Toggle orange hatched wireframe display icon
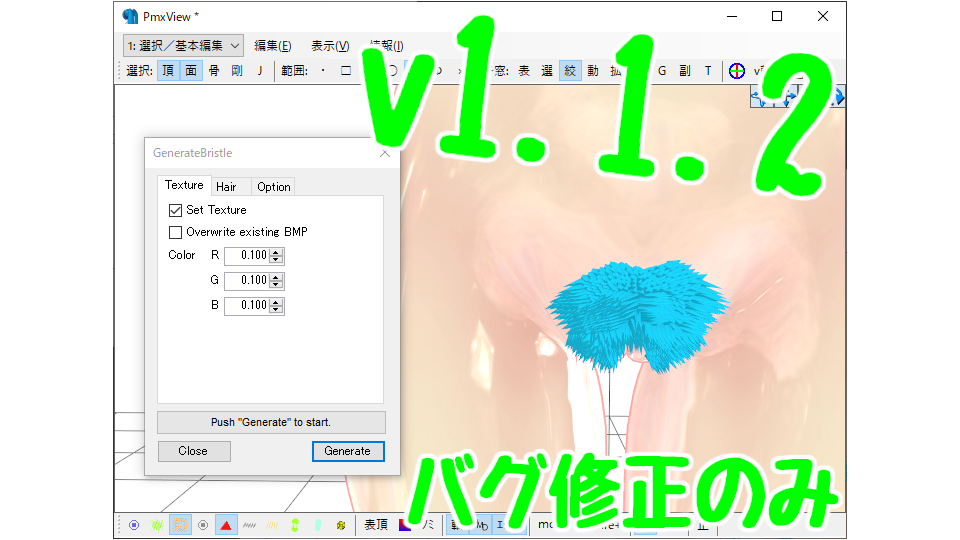The height and width of the screenshot is (540, 960). tap(180, 525)
